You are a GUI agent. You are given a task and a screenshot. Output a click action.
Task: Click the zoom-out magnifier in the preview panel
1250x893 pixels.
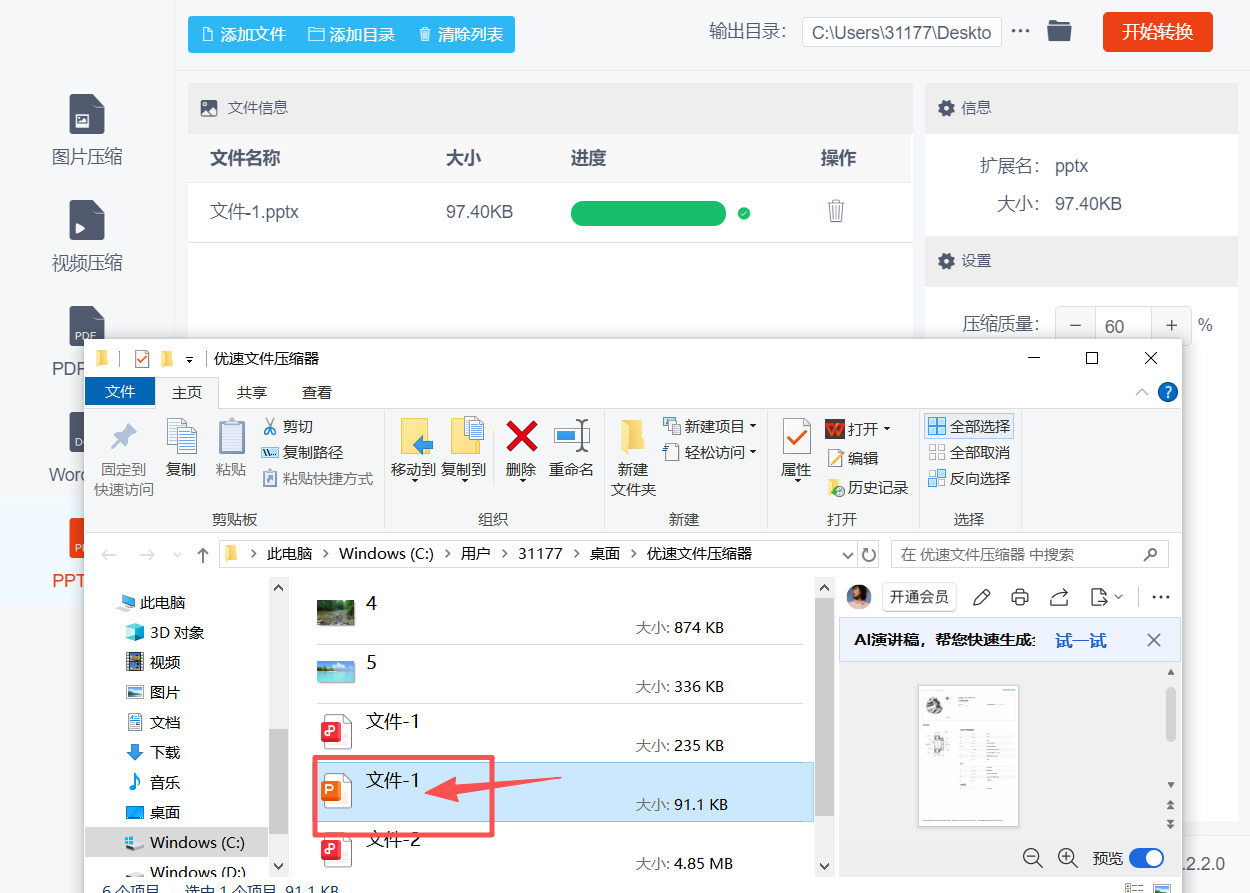(x=1033, y=858)
